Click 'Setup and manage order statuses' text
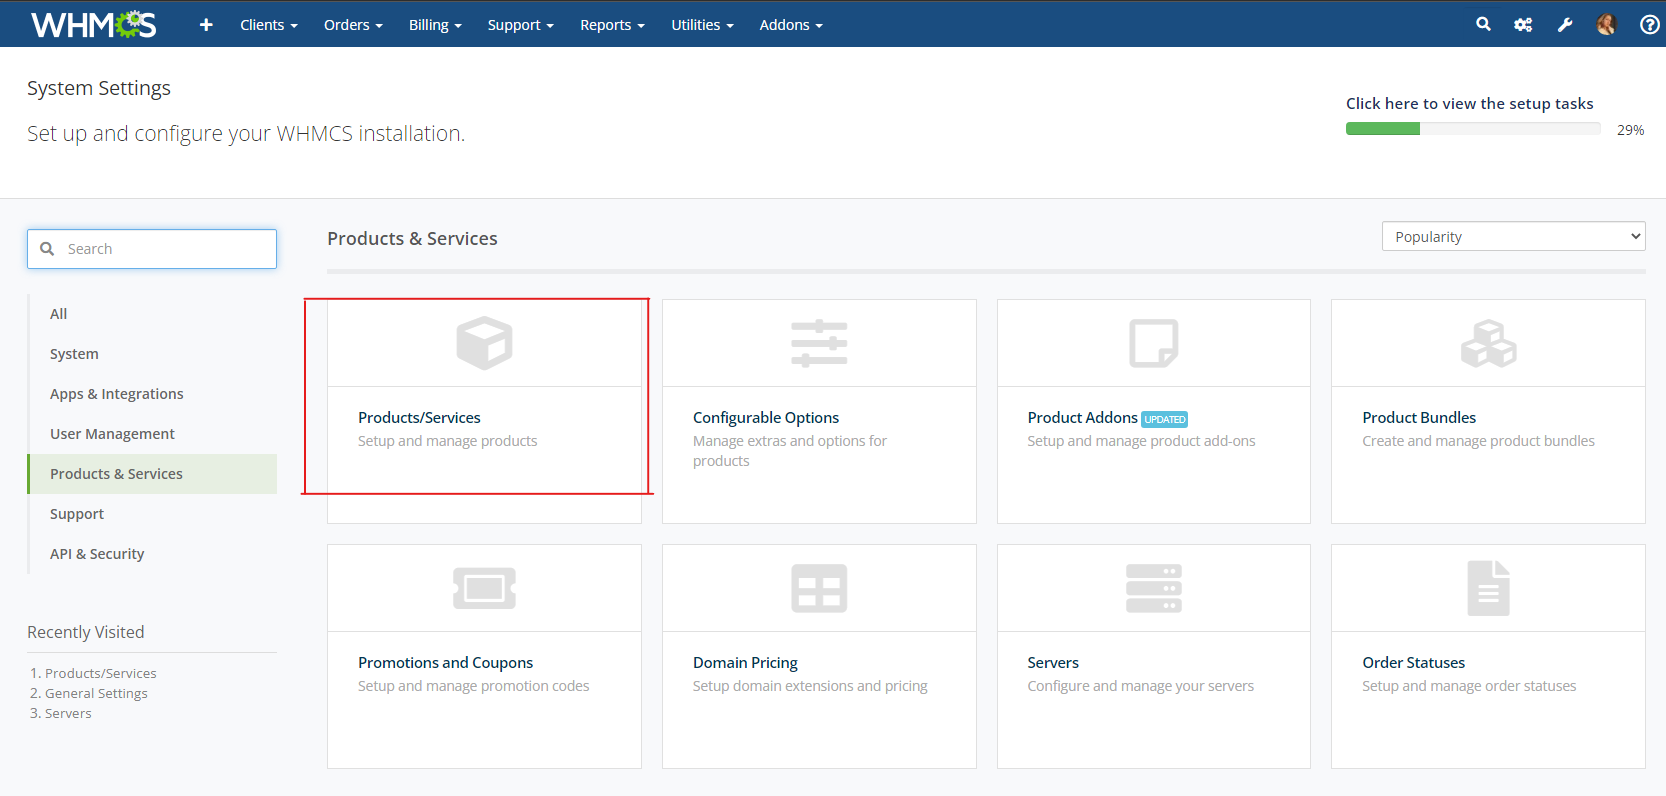This screenshot has width=1666, height=796. pos(1469,686)
